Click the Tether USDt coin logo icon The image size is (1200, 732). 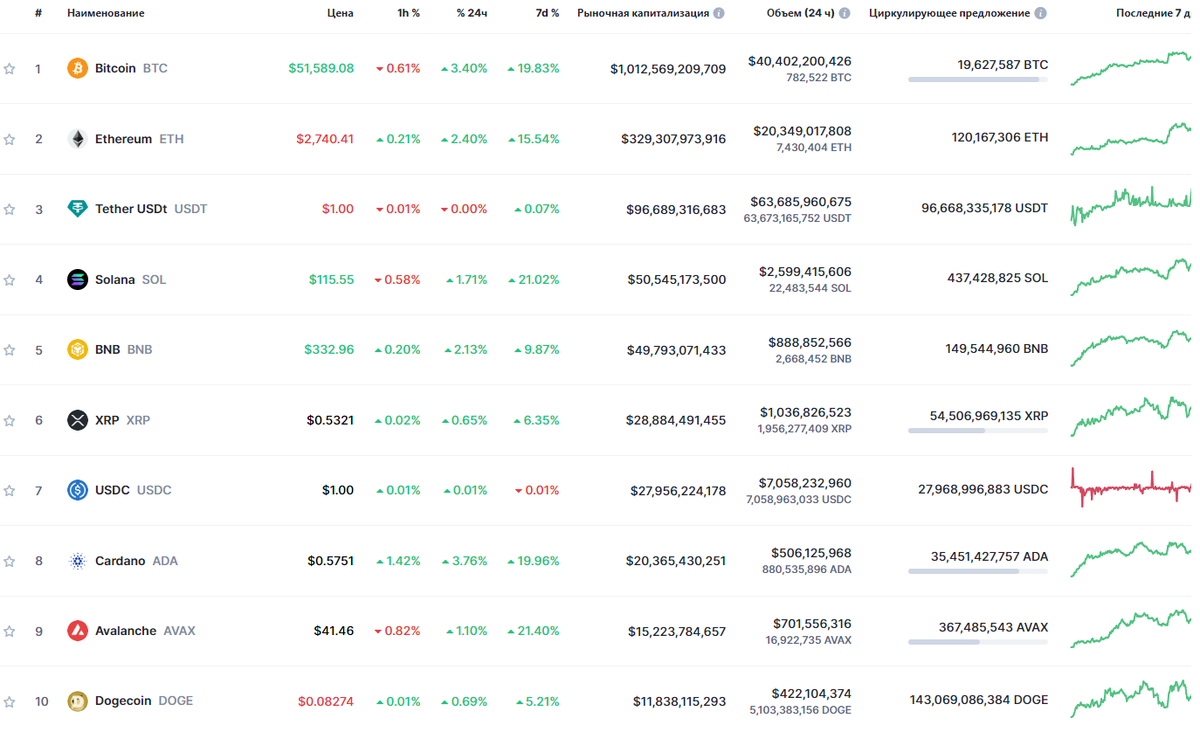point(77,209)
